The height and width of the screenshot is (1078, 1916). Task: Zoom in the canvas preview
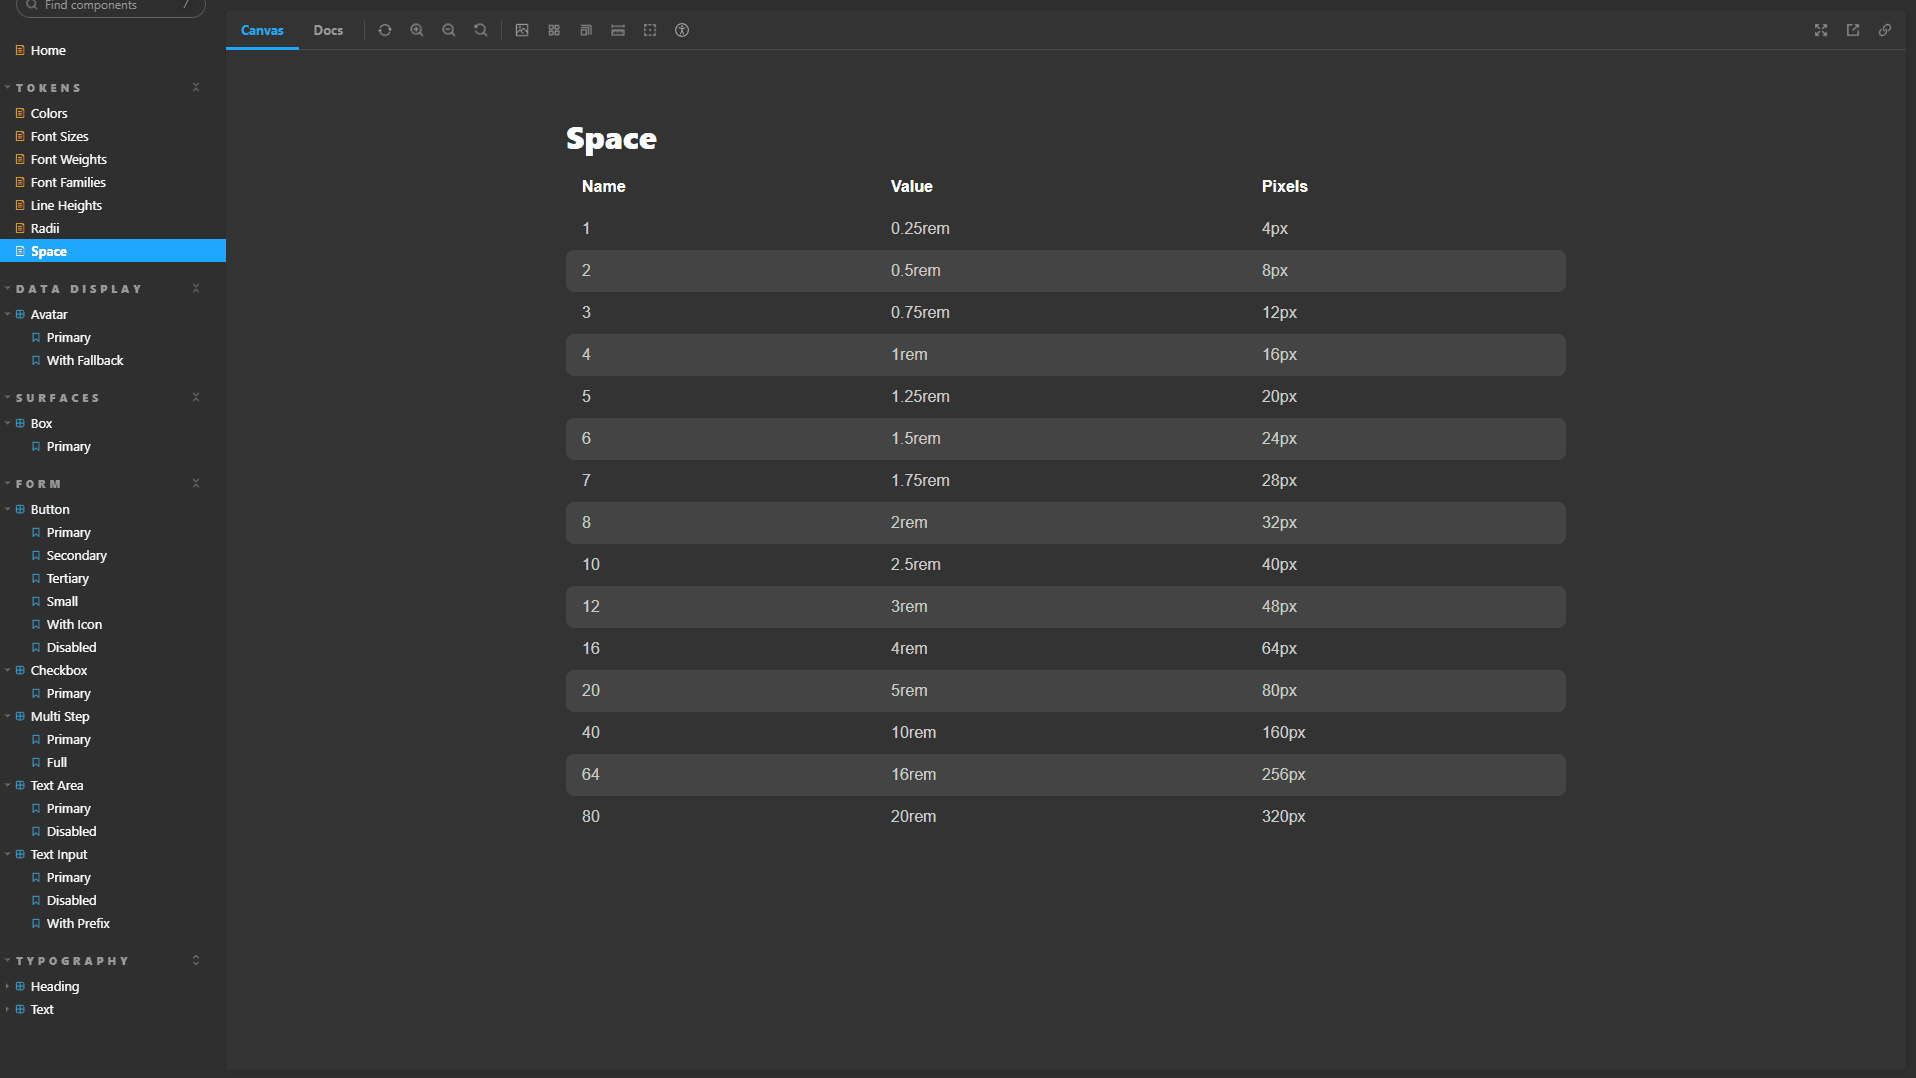pyautogui.click(x=417, y=30)
